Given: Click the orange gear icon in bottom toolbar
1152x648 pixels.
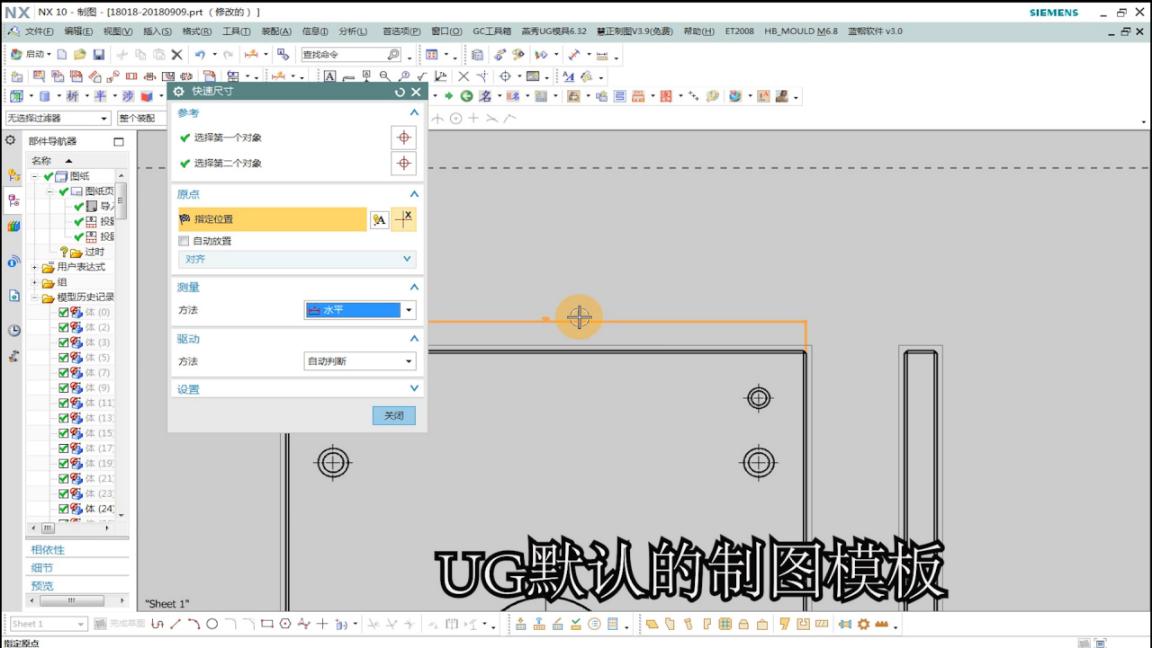Looking at the screenshot, I should pos(863,624).
